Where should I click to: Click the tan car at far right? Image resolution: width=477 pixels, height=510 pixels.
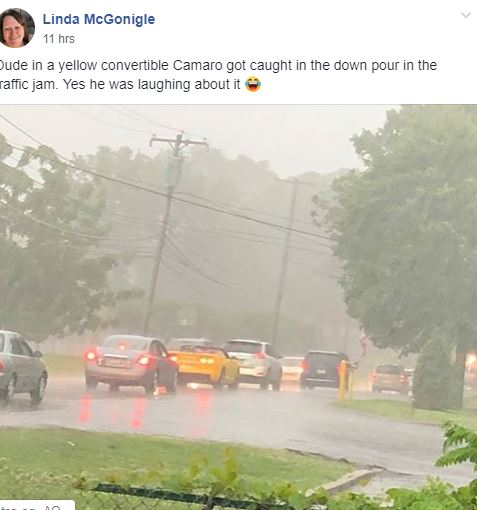coord(390,378)
